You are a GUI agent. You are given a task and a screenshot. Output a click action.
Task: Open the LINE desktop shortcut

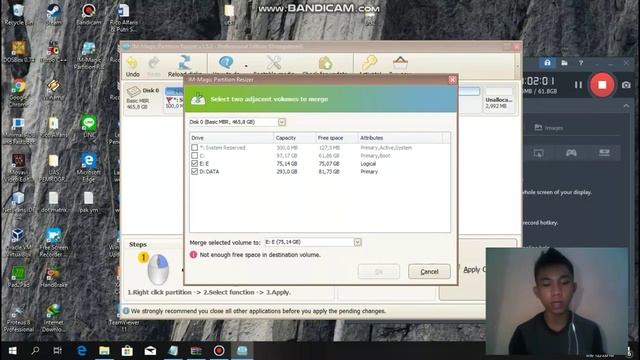pyautogui.click(x=89, y=127)
